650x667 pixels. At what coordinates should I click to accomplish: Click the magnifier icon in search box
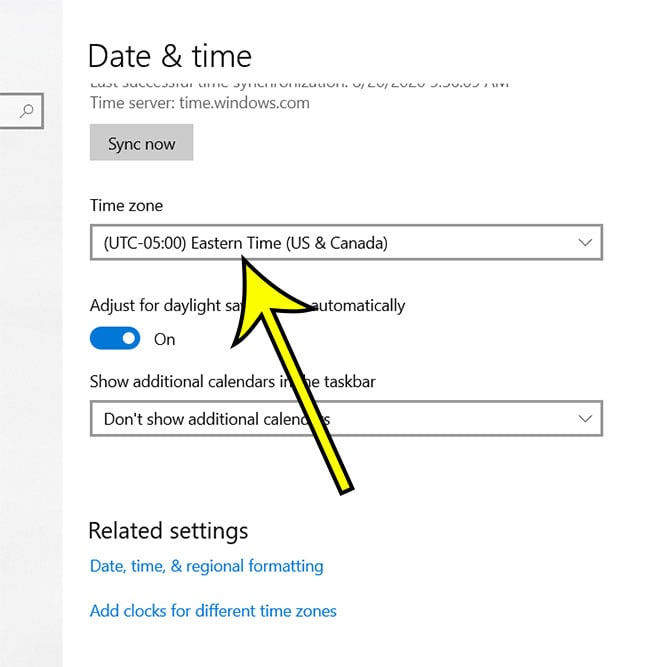[x=27, y=111]
